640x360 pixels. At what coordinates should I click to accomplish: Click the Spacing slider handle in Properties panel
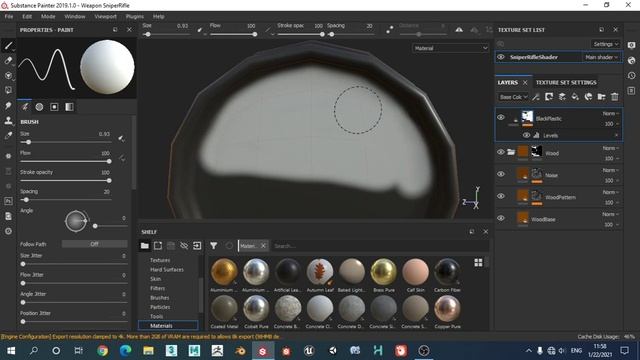26,200
